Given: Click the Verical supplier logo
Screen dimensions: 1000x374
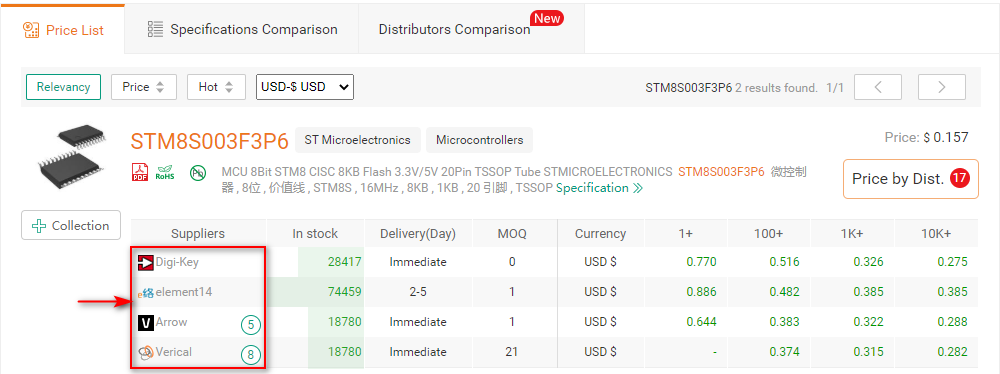Looking at the screenshot, I should click(145, 352).
